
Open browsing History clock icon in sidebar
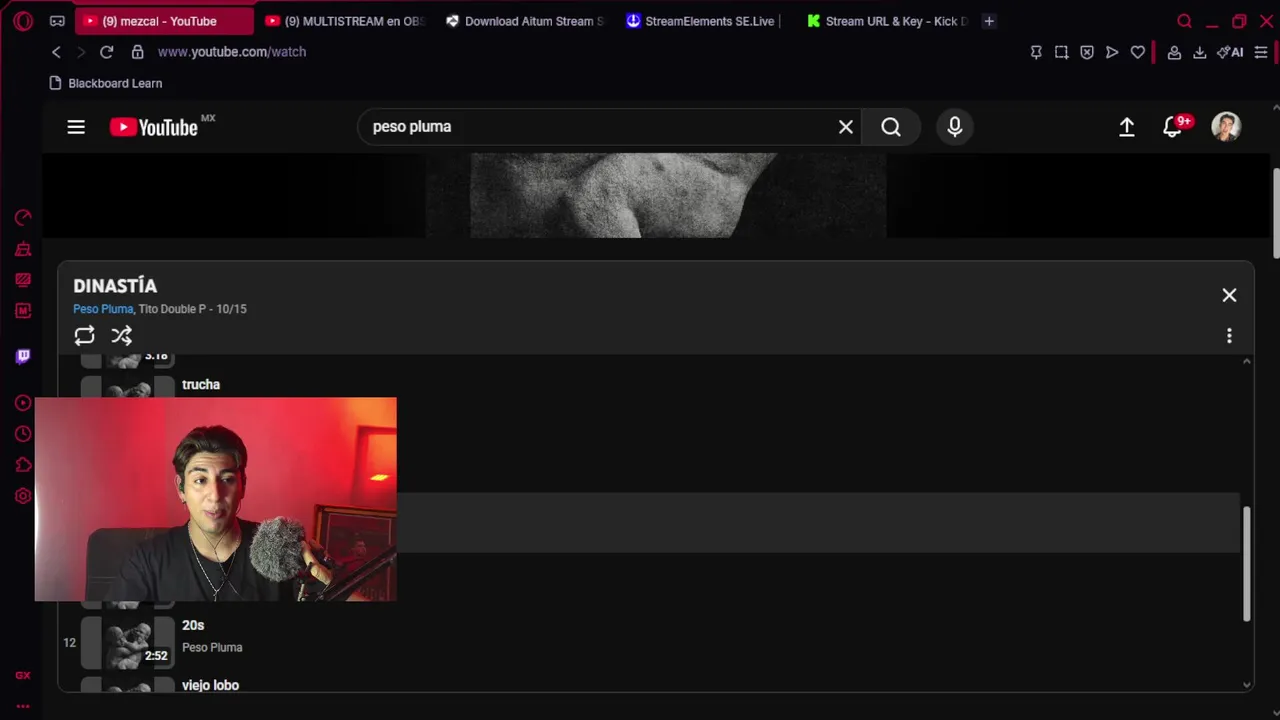click(23, 434)
